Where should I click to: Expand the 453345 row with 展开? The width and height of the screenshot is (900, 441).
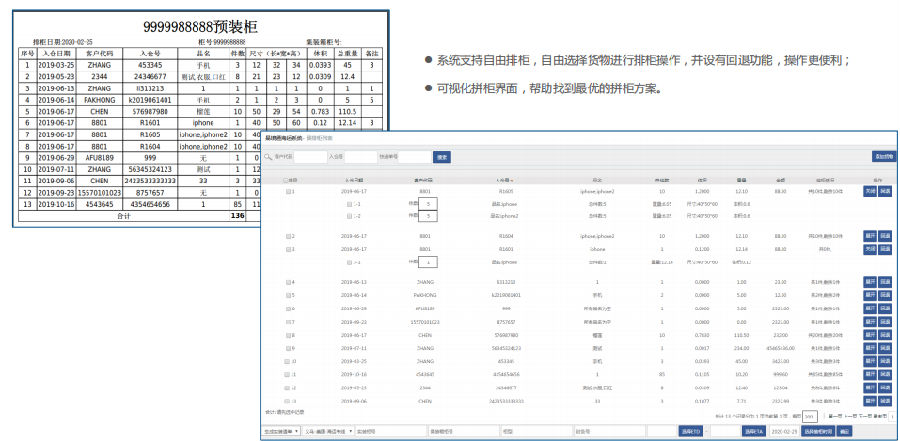point(870,361)
